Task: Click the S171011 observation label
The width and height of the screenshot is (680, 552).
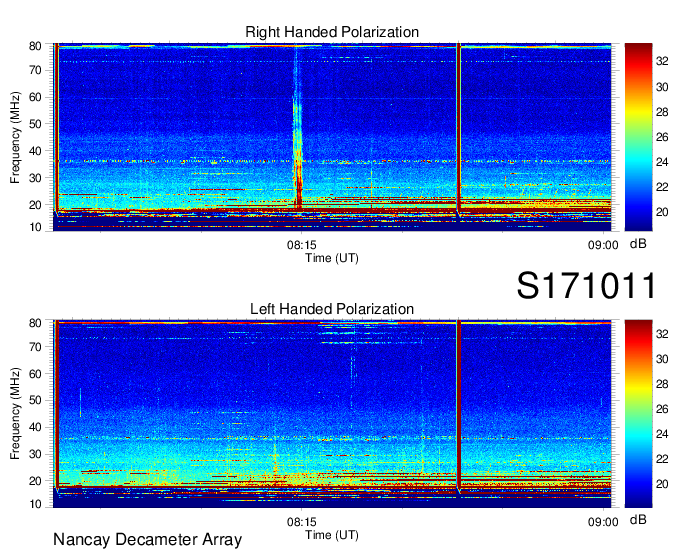Action: (586, 285)
